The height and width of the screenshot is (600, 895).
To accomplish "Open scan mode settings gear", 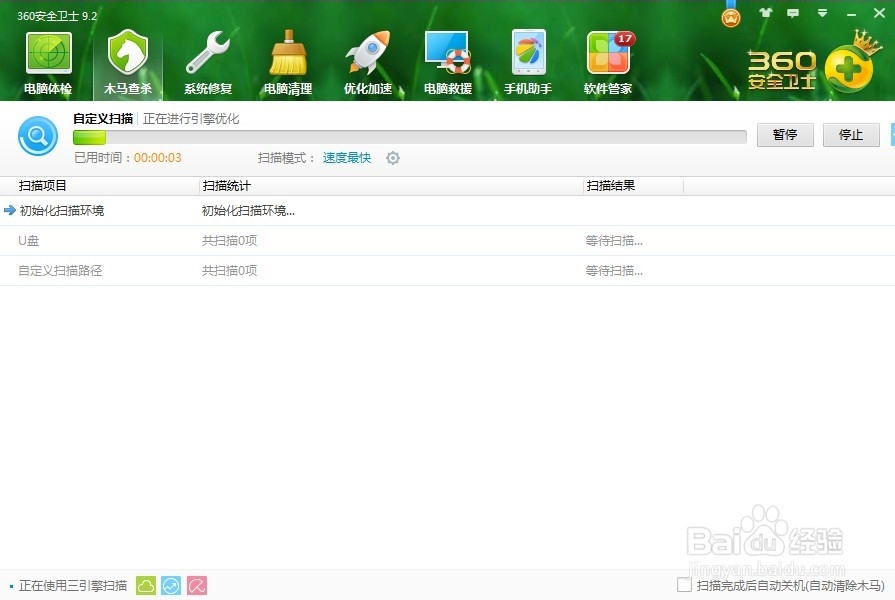I will click(x=393, y=158).
